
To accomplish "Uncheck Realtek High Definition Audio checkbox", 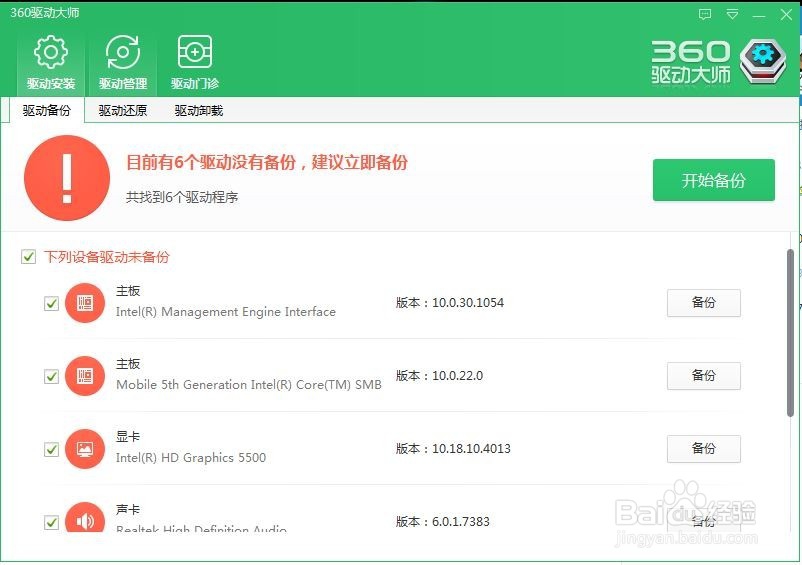I will [51, 523].
